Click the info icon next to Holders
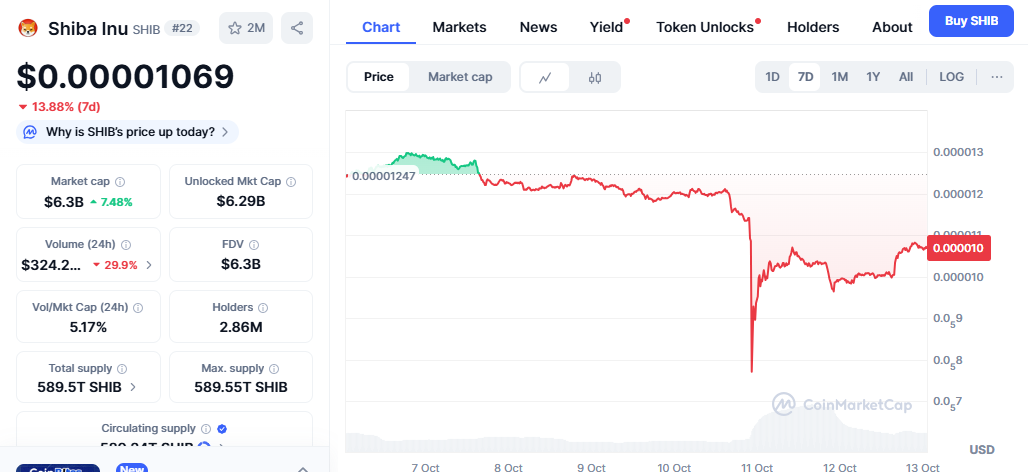 point(263,308)
